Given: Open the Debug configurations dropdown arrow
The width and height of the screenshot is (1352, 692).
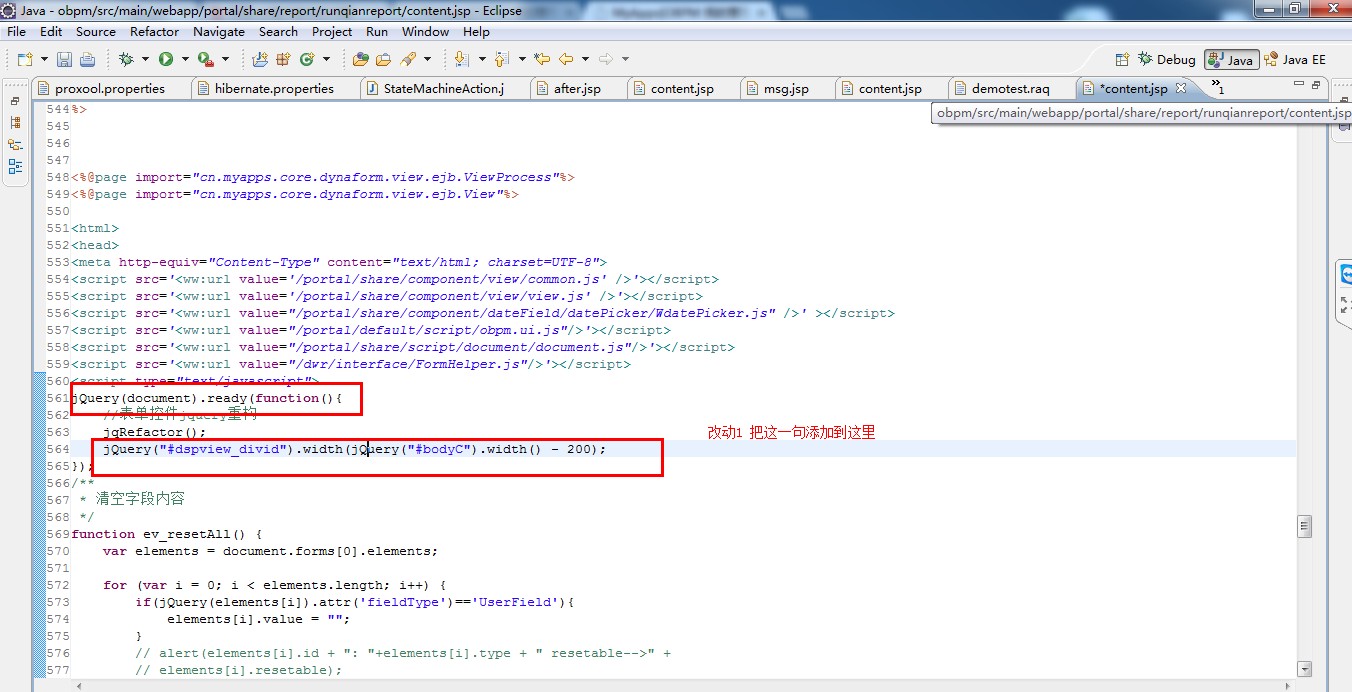Looking at the screenshot, I should [145, 59].
